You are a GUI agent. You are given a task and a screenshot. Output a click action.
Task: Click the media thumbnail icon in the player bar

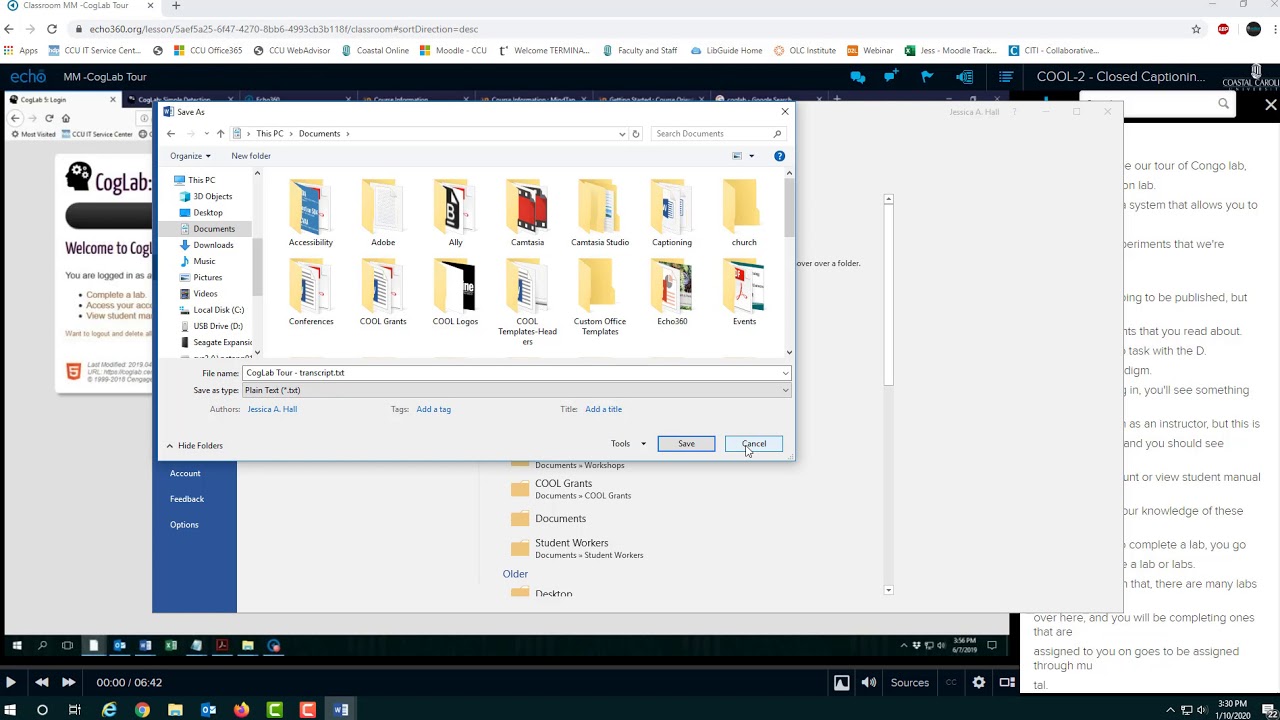841,682
